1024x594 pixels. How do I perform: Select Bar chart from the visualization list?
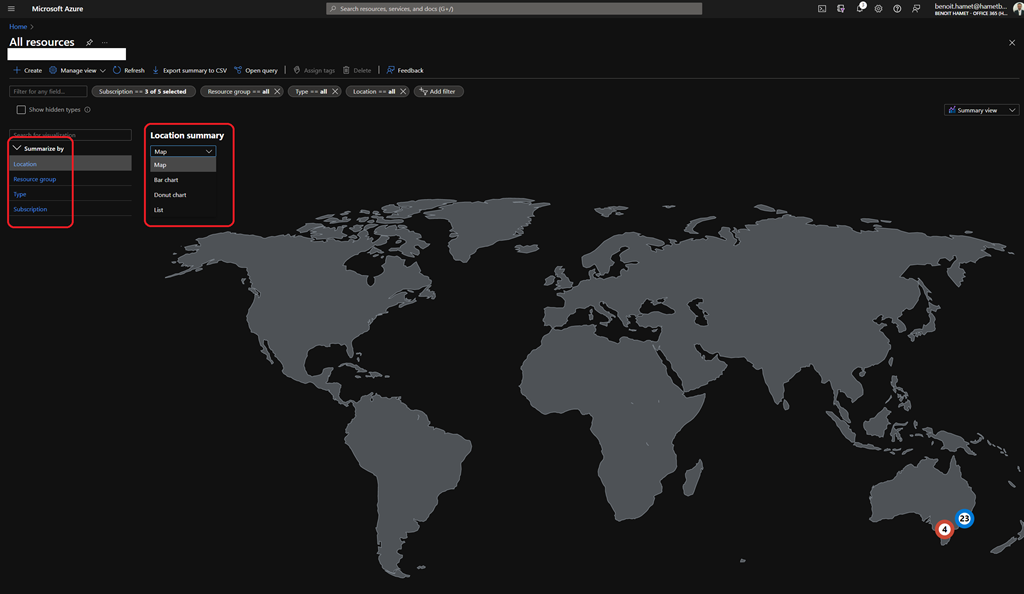coord(166,180)
